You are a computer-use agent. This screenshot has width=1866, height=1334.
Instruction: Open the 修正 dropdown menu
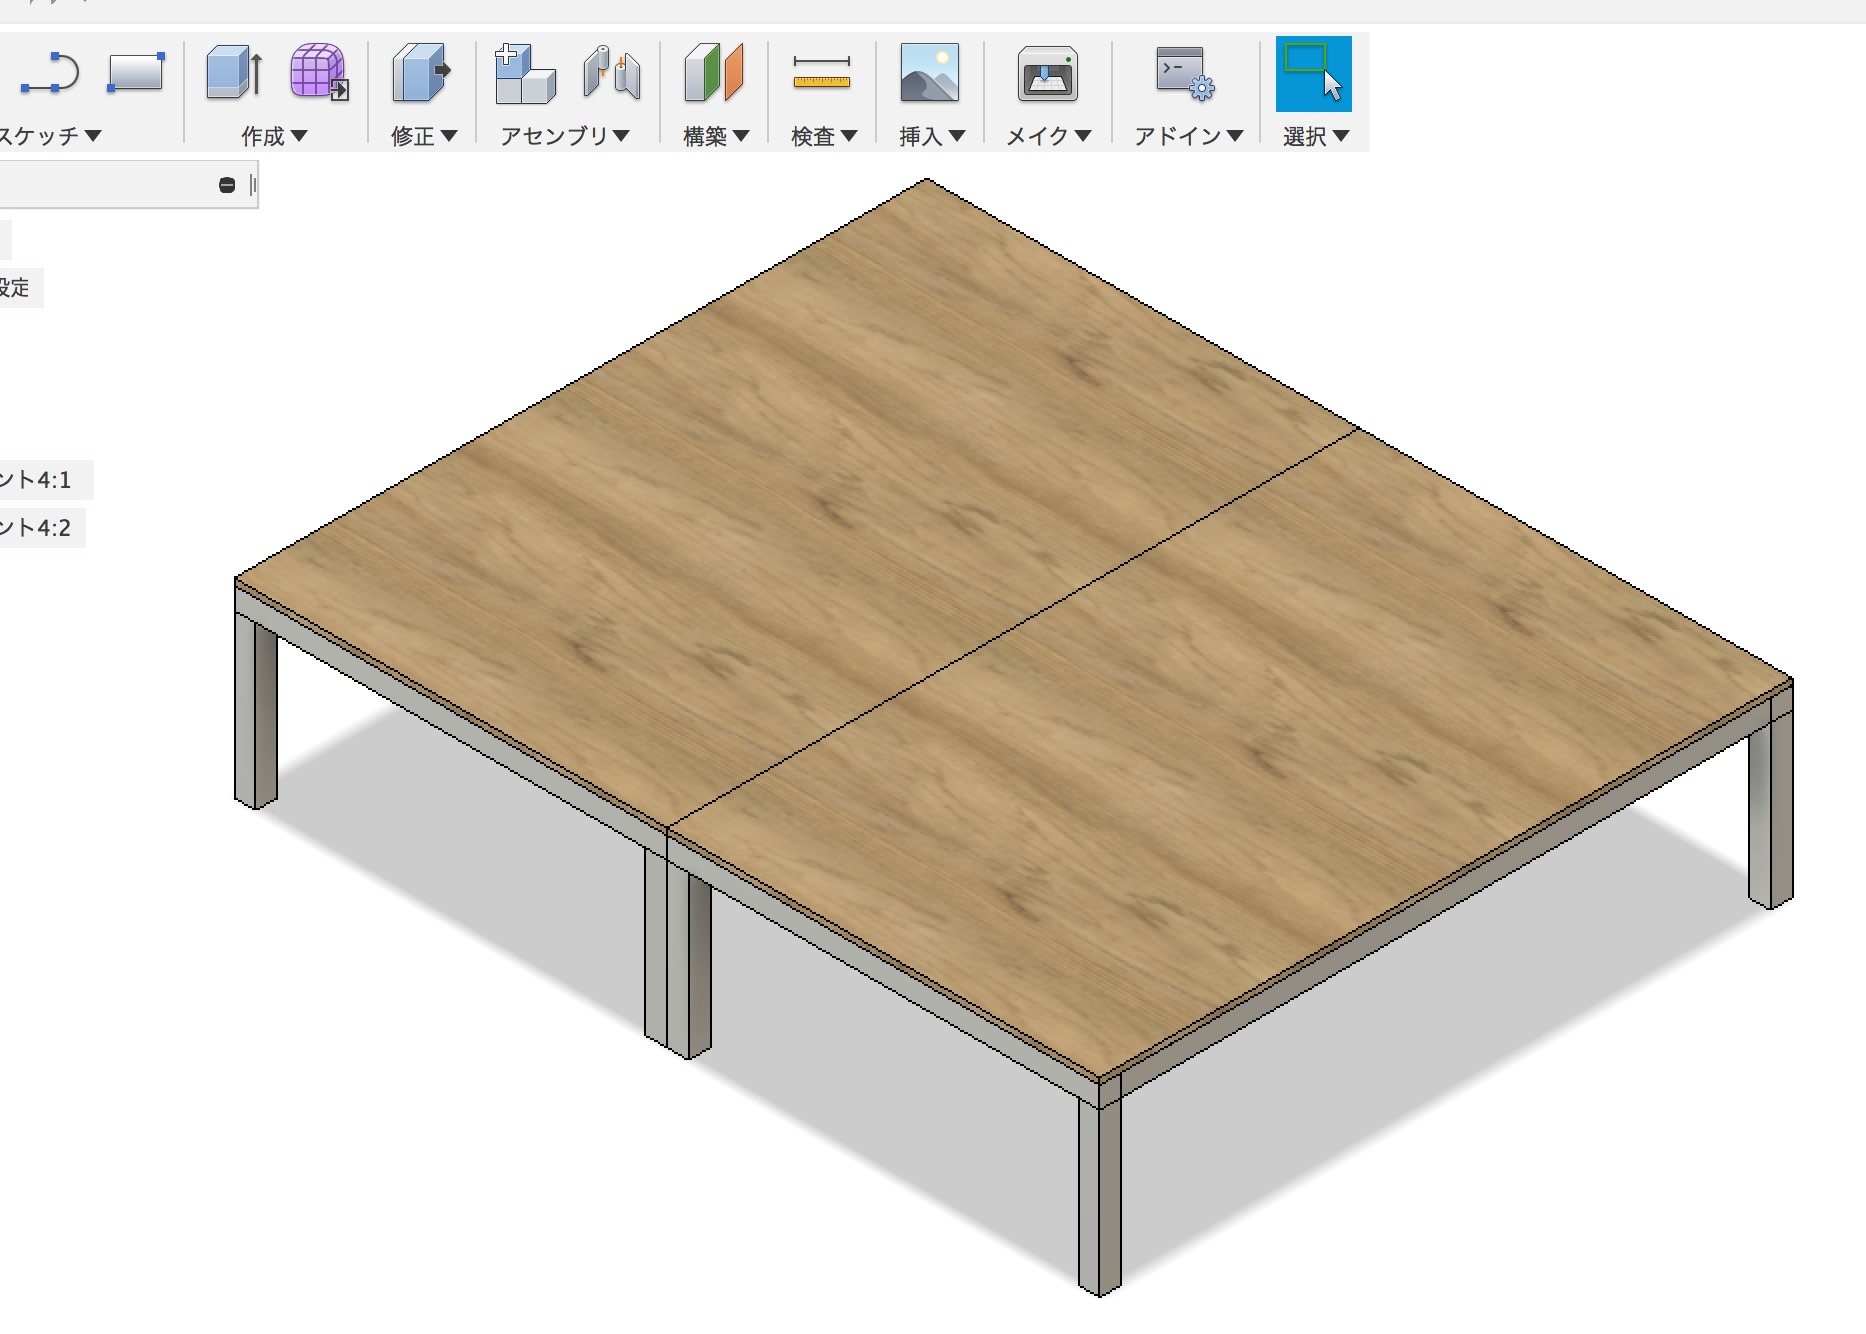[424, 136]
